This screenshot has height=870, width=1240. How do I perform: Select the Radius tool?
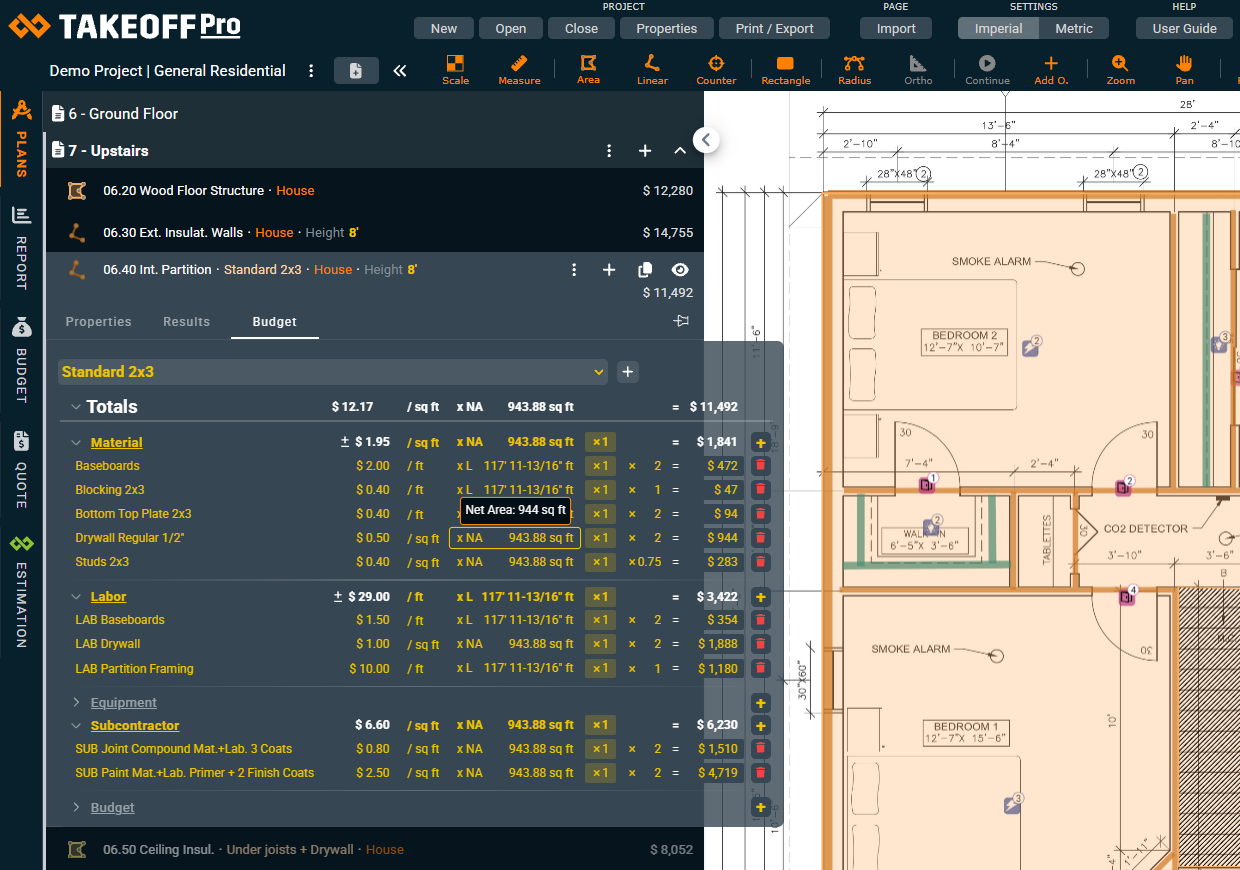click(x=854, y=69)
